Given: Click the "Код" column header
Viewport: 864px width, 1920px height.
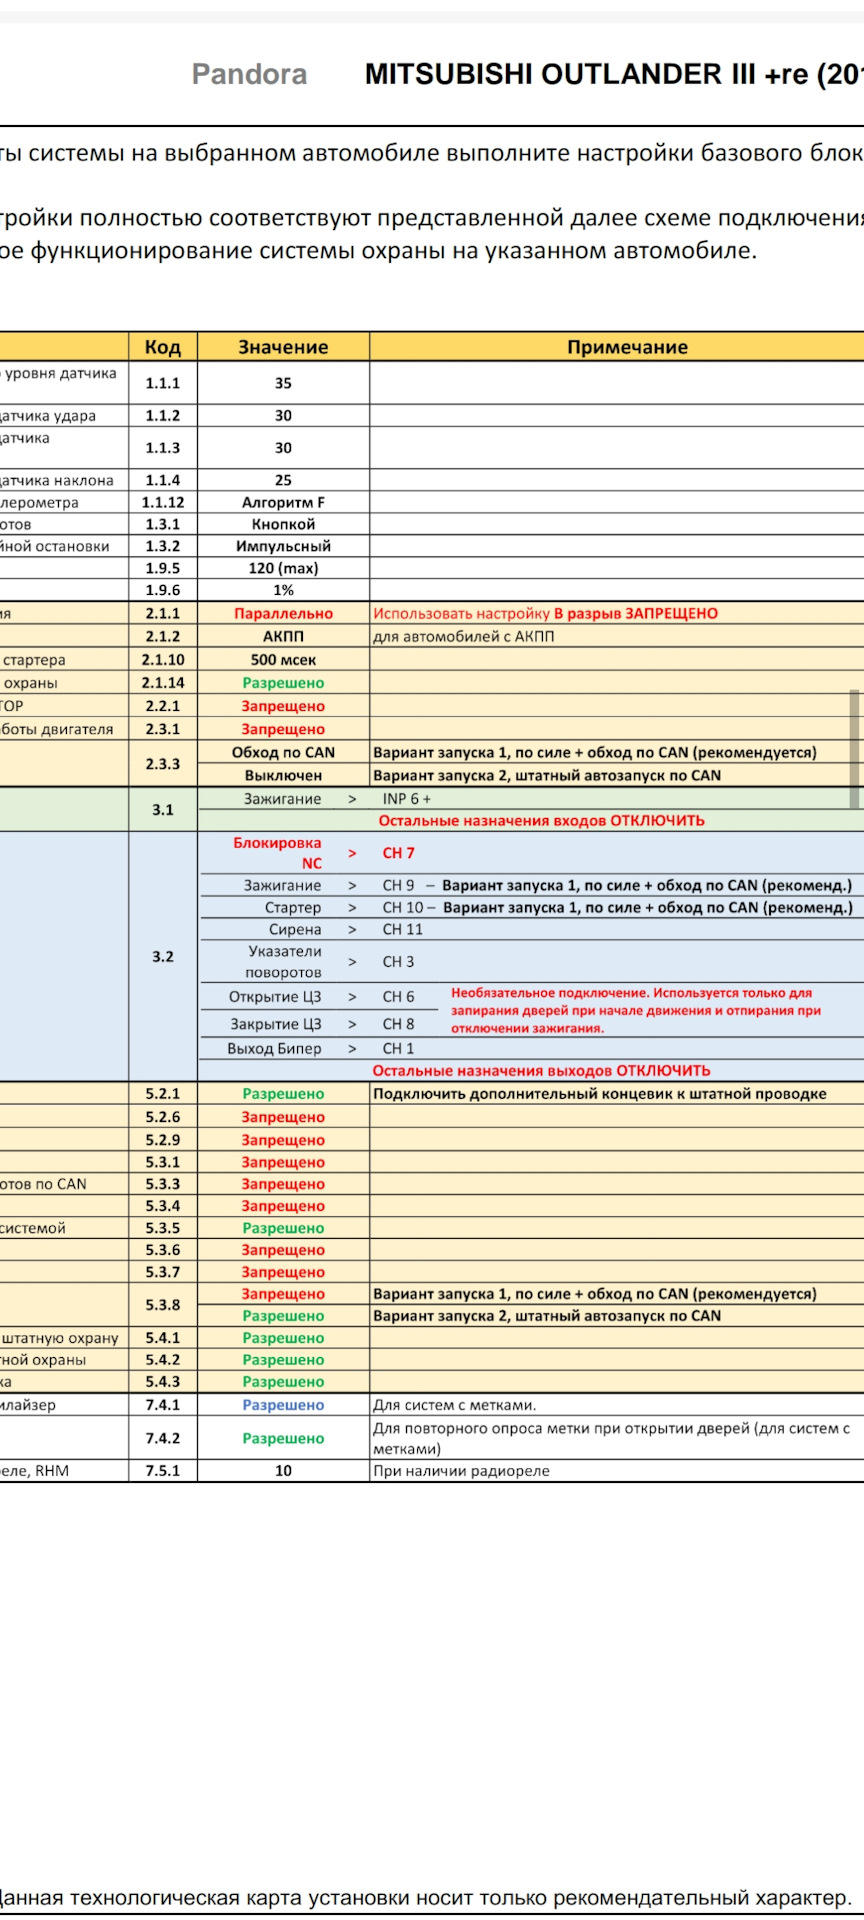Looking at the screenshot, I should pos(163,347).
